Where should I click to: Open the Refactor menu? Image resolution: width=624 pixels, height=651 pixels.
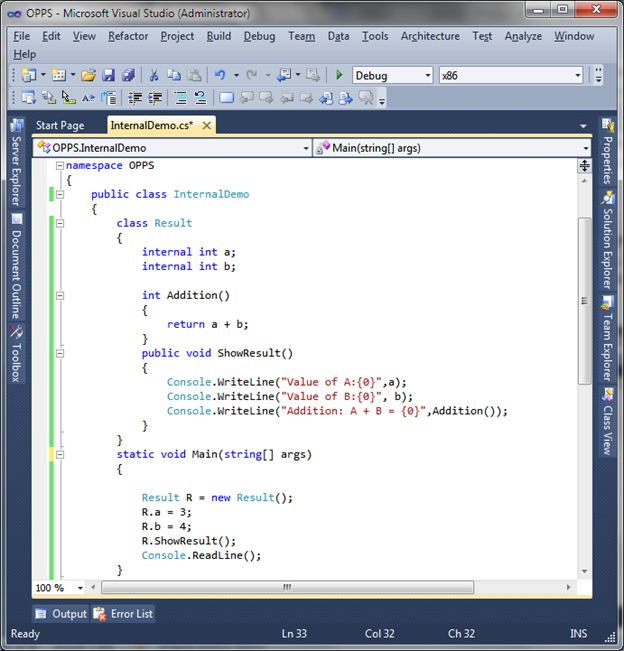(128, 36)
